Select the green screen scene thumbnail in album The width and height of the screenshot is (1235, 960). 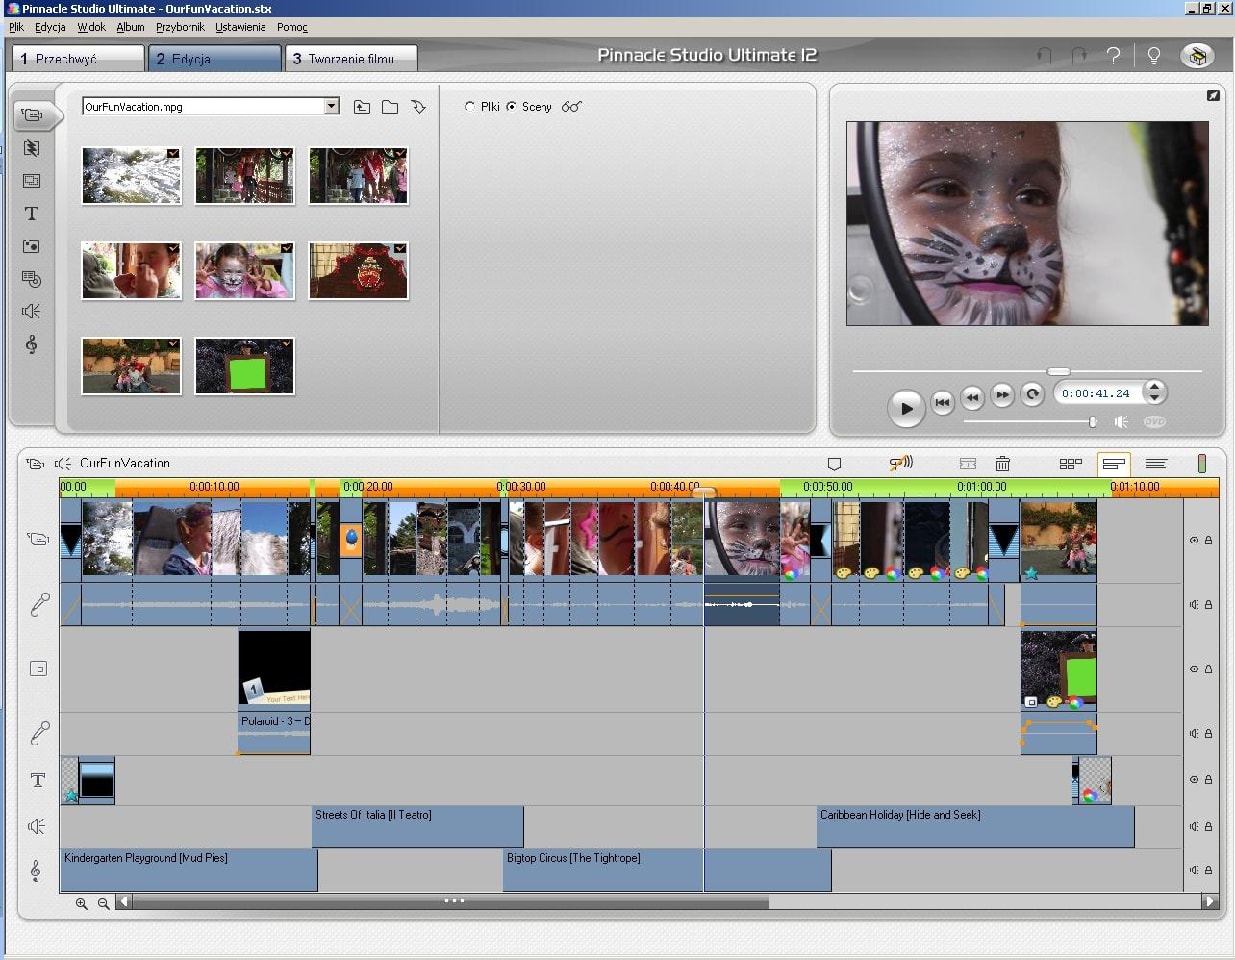[244, 367]
